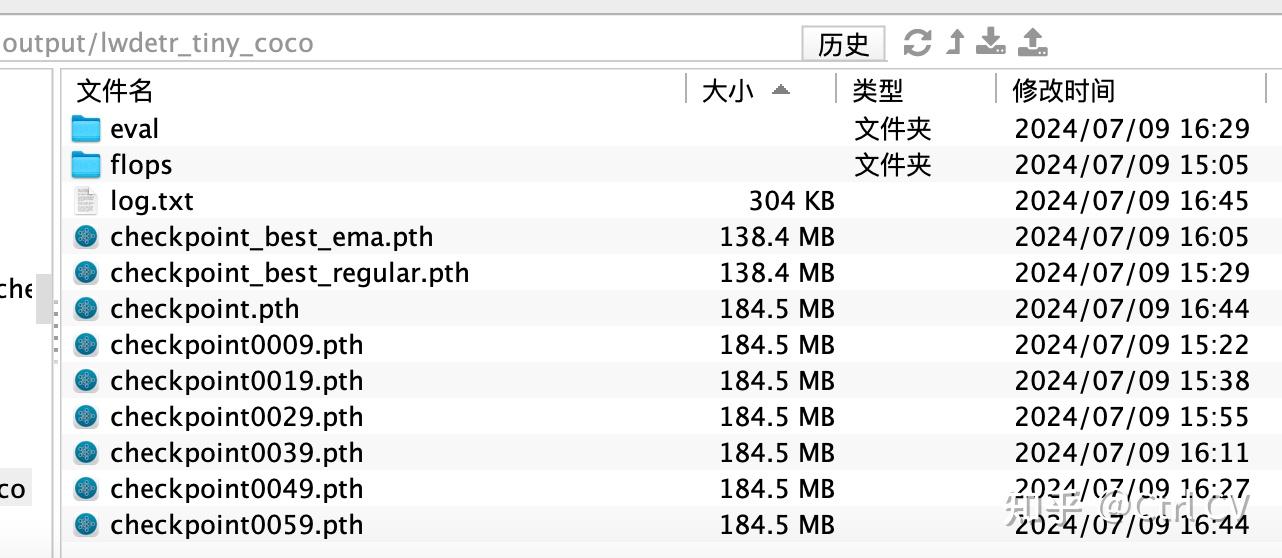1282x558 pixels.
Task: Click the download icon in toolbar
Action: (x=991, y=42)
